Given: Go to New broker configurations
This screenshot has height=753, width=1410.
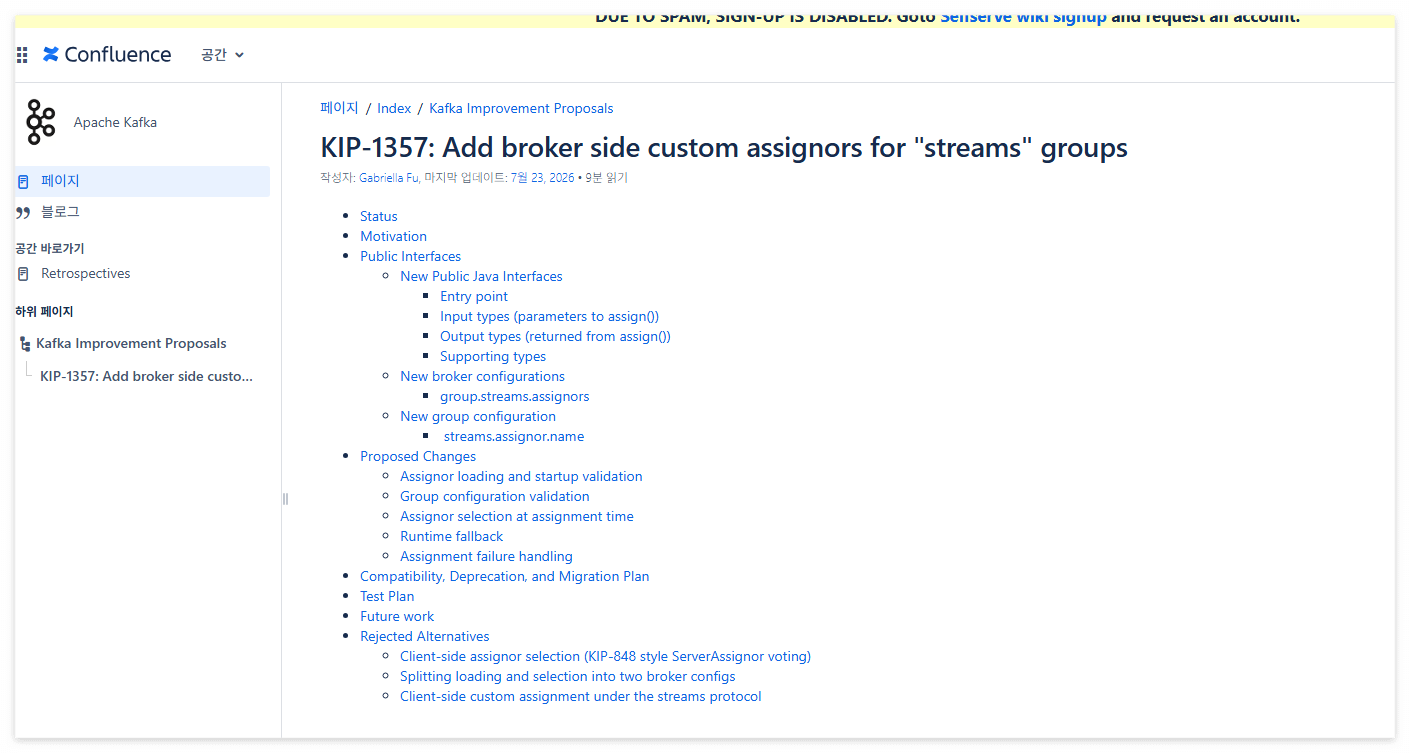Looking at the screenshot, I should click(482, 376).
